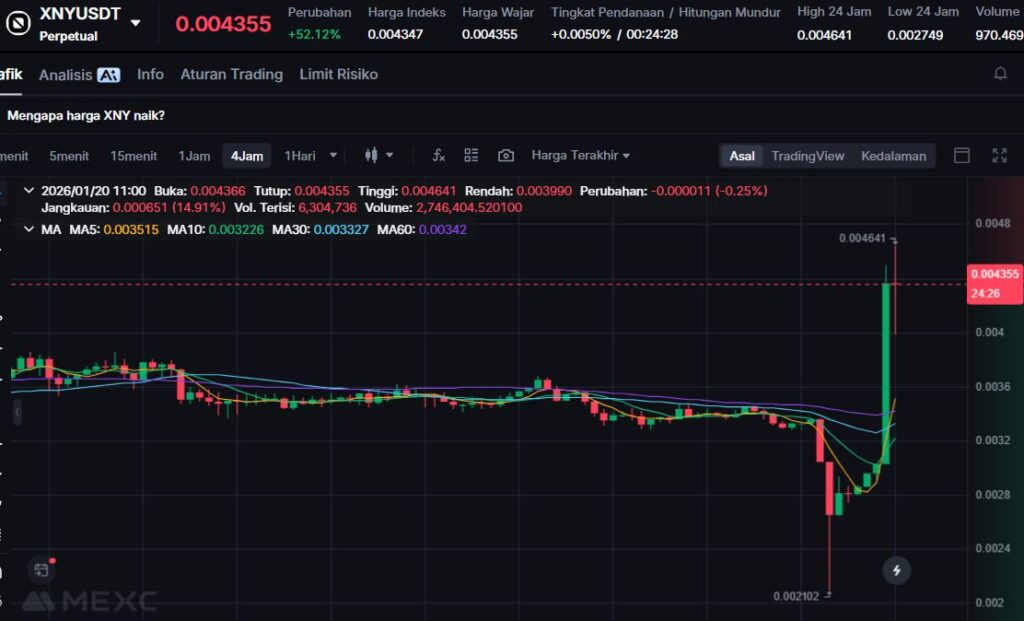Click the panel layout icon
Image resolution: width=1024 pixels, height=621 pixels.
coord(962,155)
